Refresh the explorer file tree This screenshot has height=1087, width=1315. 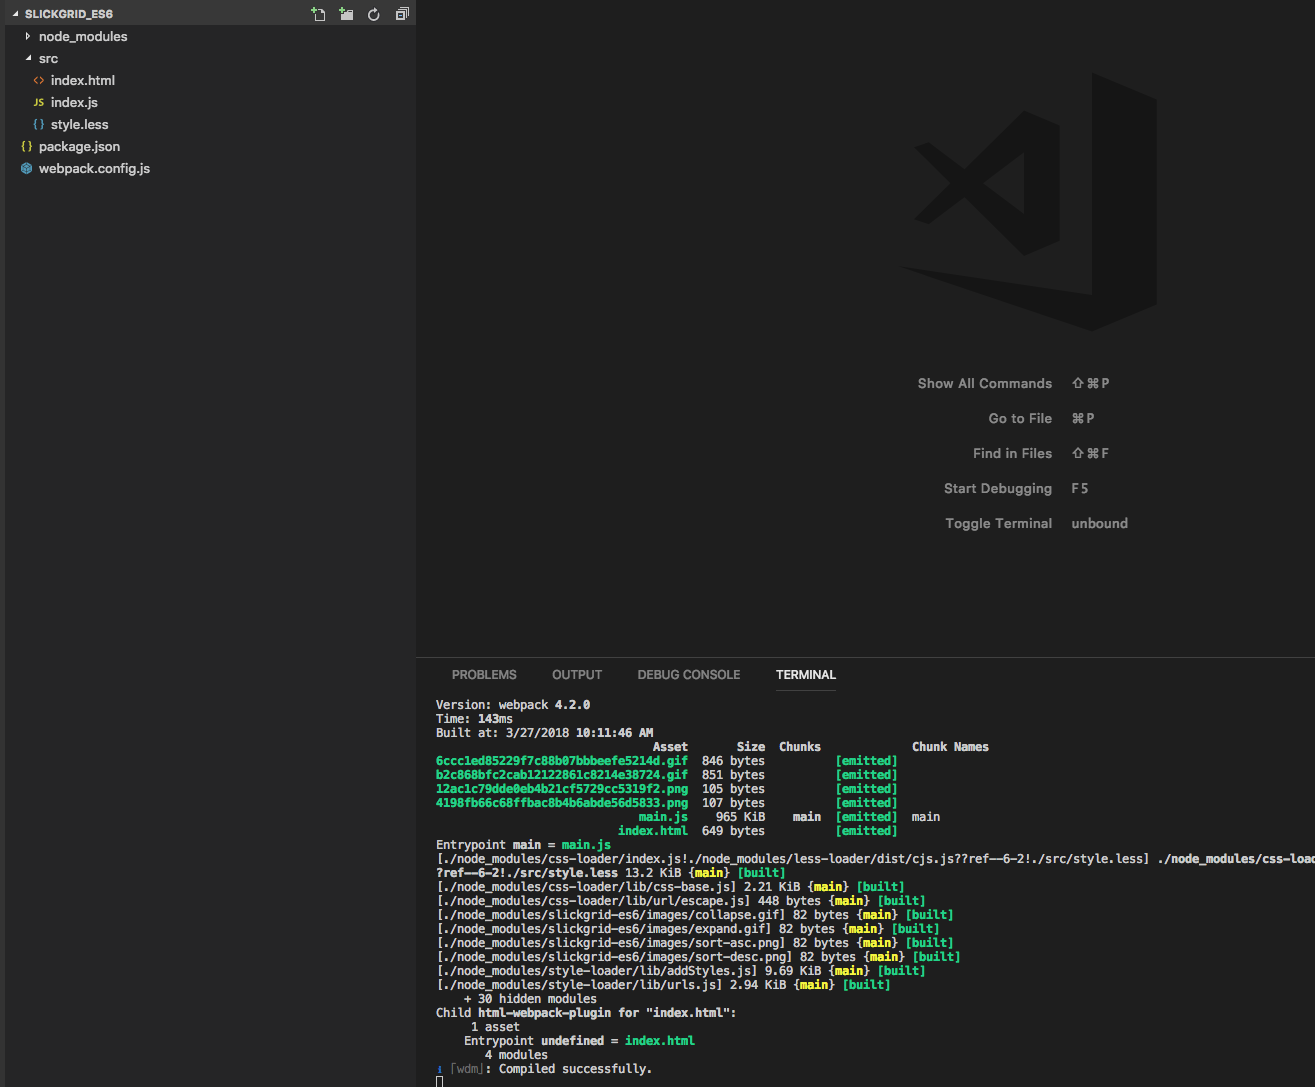(x=374, y=14)
